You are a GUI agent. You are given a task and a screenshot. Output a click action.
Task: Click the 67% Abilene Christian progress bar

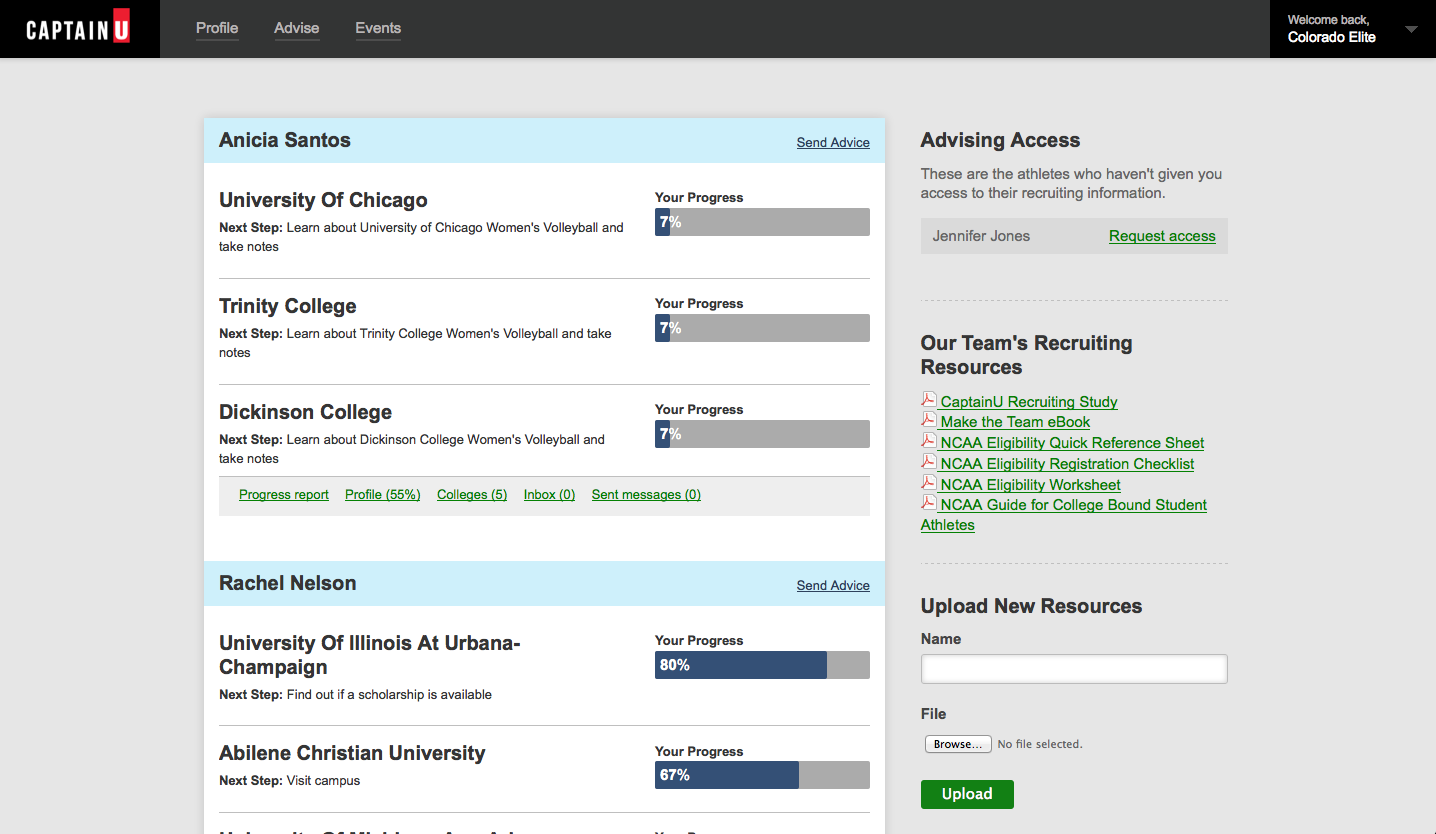pyautogui.click(x=762, y=775)
